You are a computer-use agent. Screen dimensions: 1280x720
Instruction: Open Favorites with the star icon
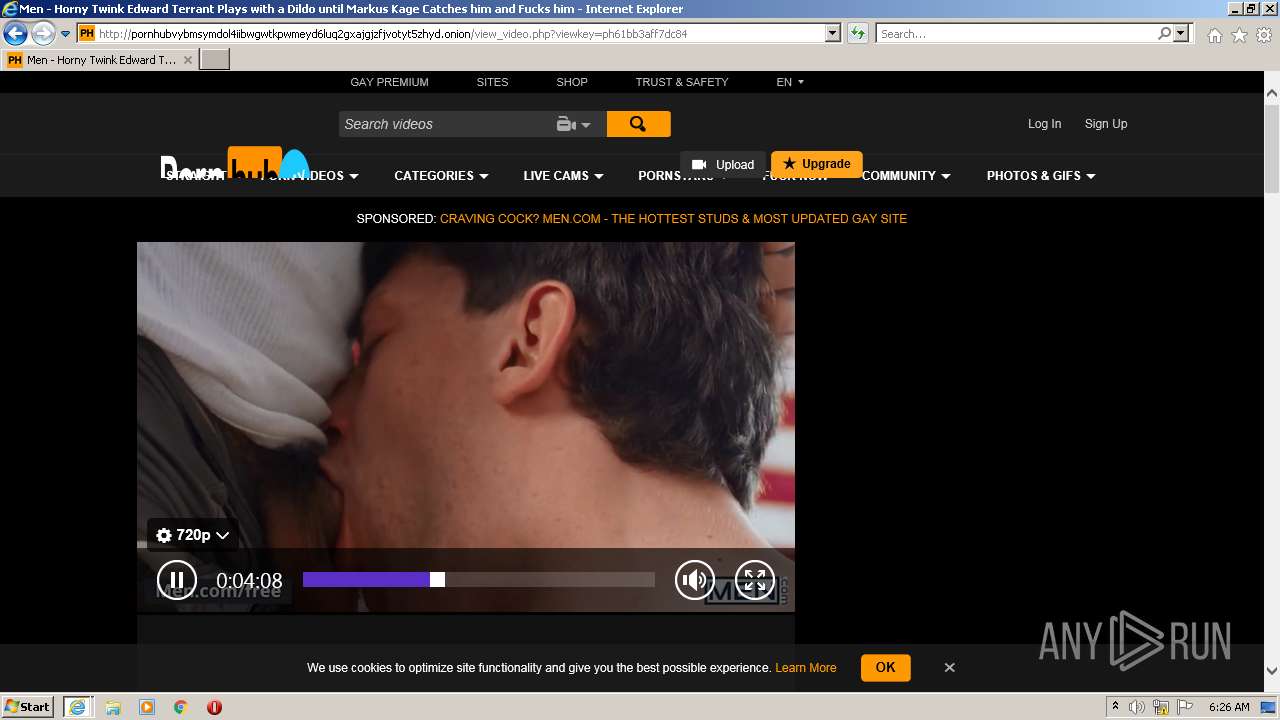[1239, 35]
